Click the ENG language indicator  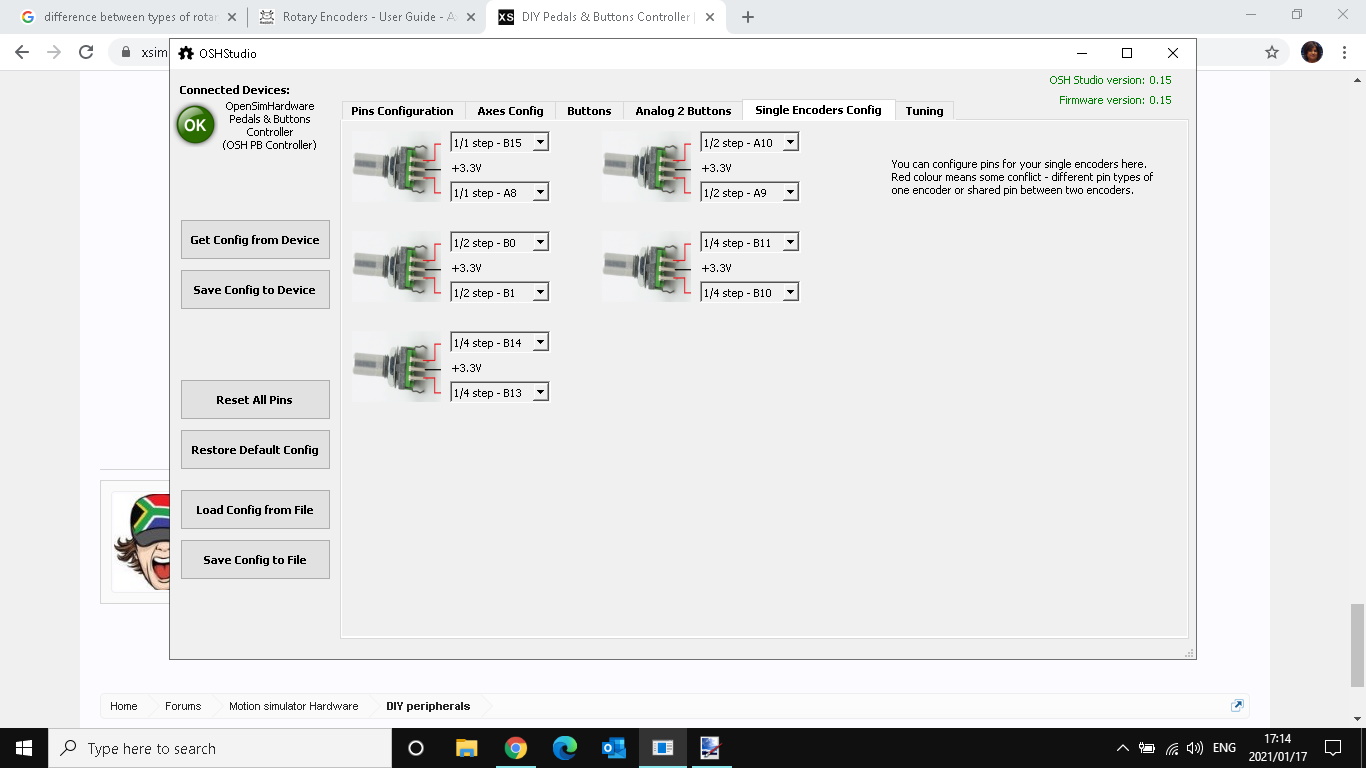point(1224,748)
